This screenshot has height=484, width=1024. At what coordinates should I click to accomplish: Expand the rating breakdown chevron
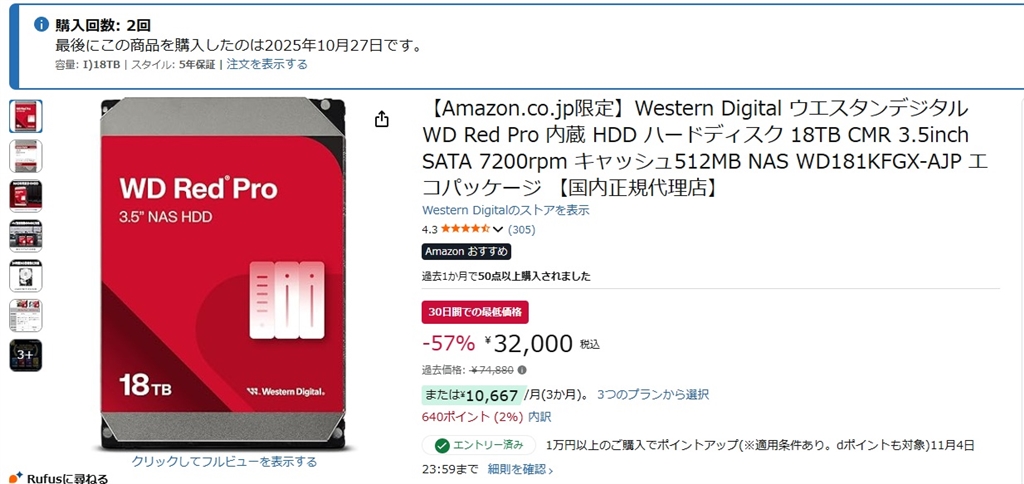498,230
